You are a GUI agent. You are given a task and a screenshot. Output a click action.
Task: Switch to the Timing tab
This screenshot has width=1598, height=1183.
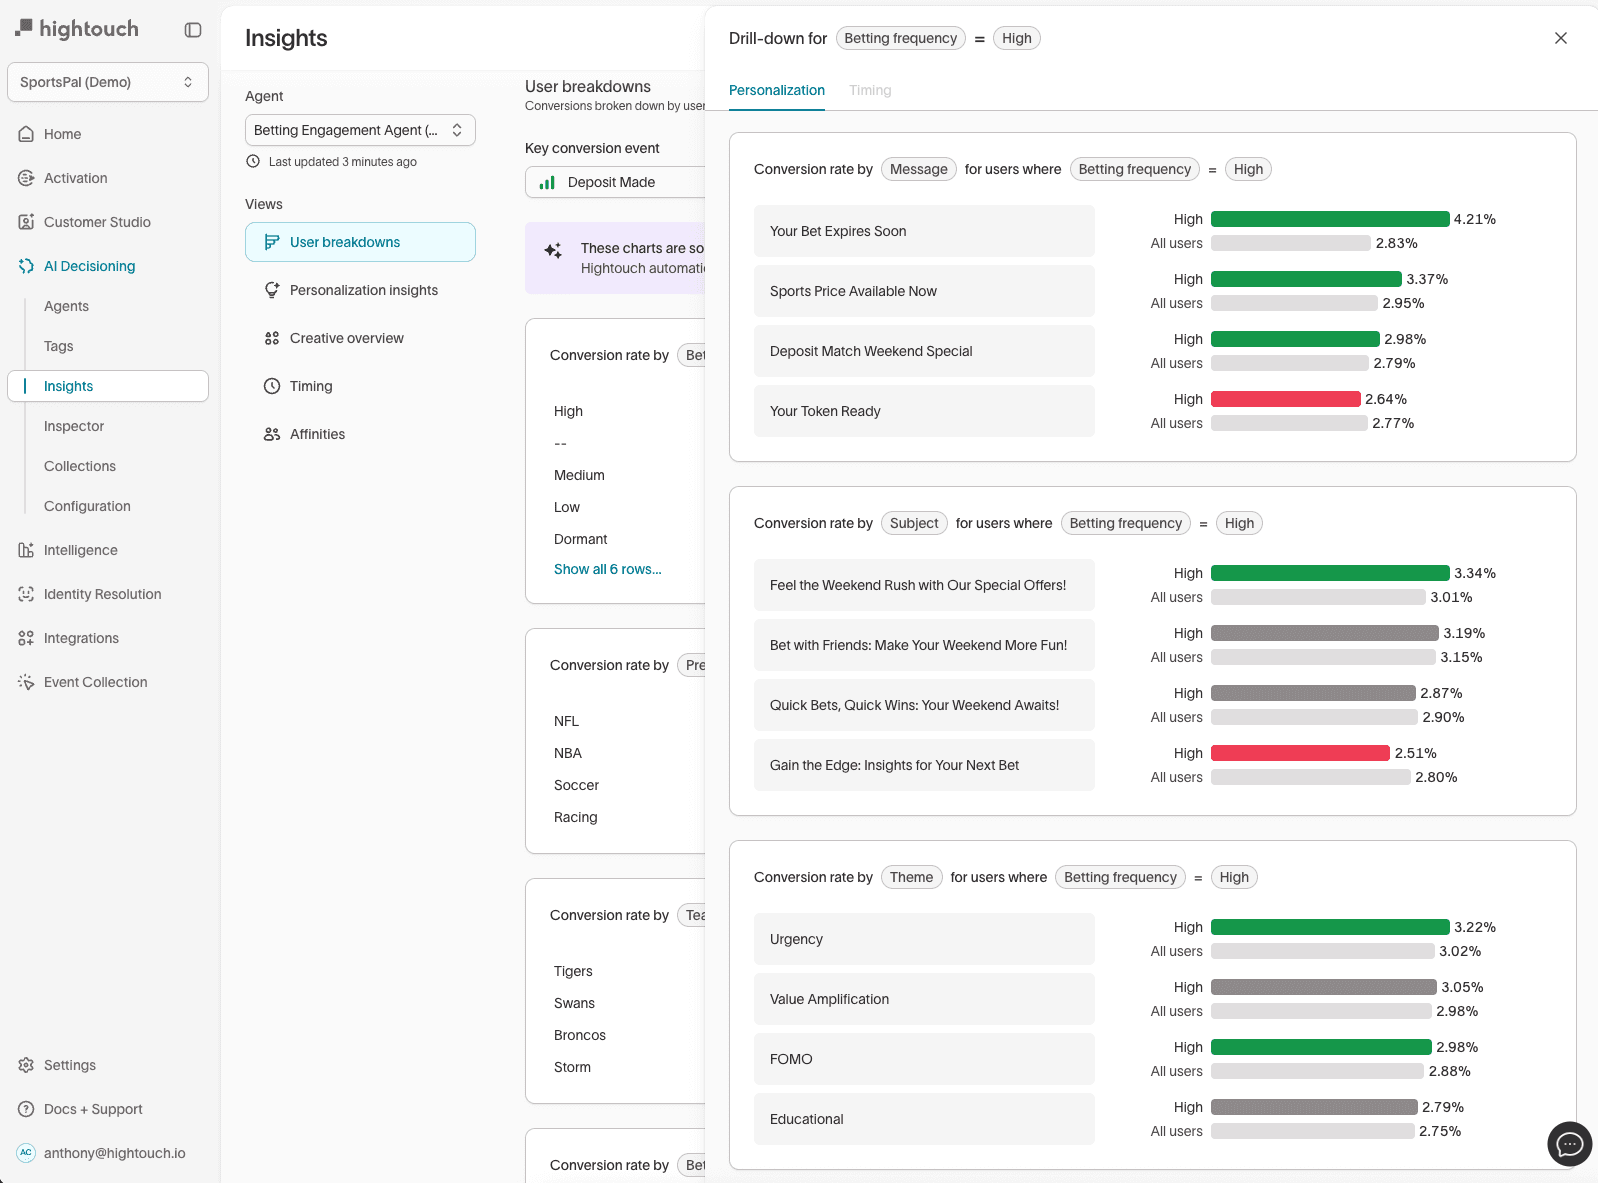pyautogui.click(x=869, y=90)
